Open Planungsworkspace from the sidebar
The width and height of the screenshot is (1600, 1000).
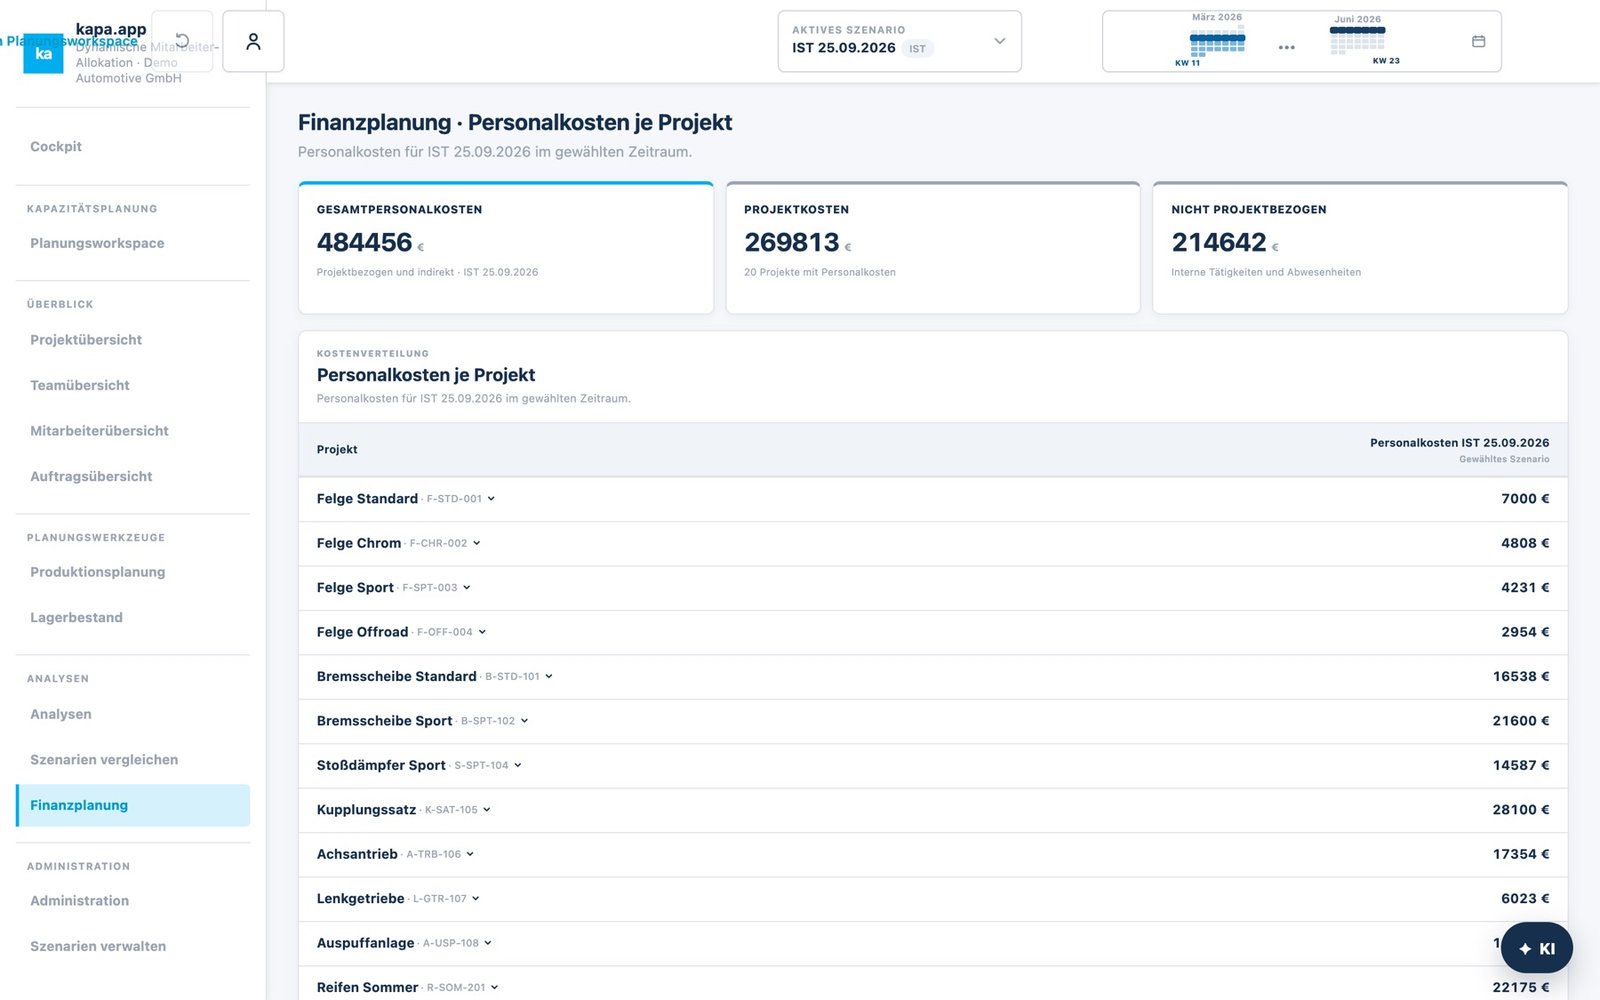(x=133, y=244)
